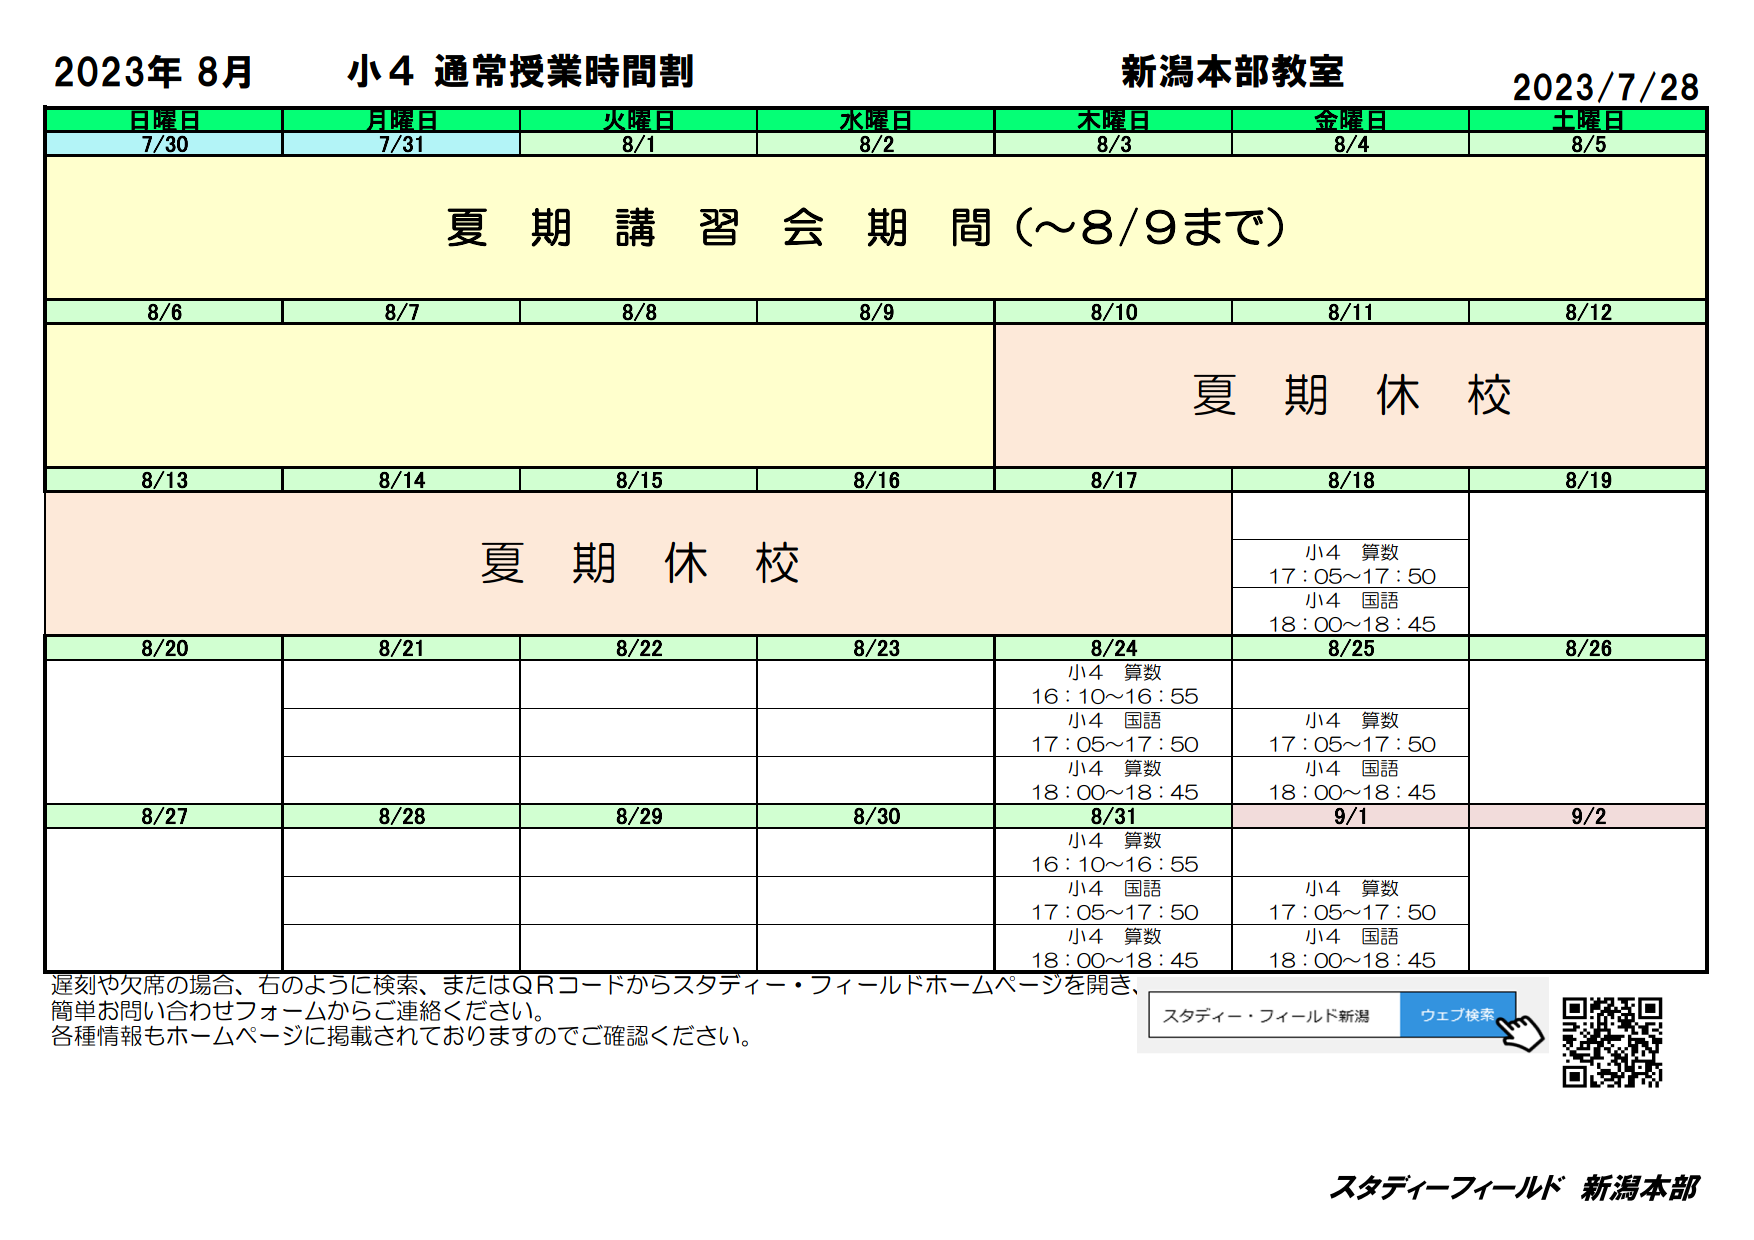This screenshot has height=1240, width=1754.
Task: Click 8/18 算数 17:05~17:50 class
Action: click(x=1351, y=564)
